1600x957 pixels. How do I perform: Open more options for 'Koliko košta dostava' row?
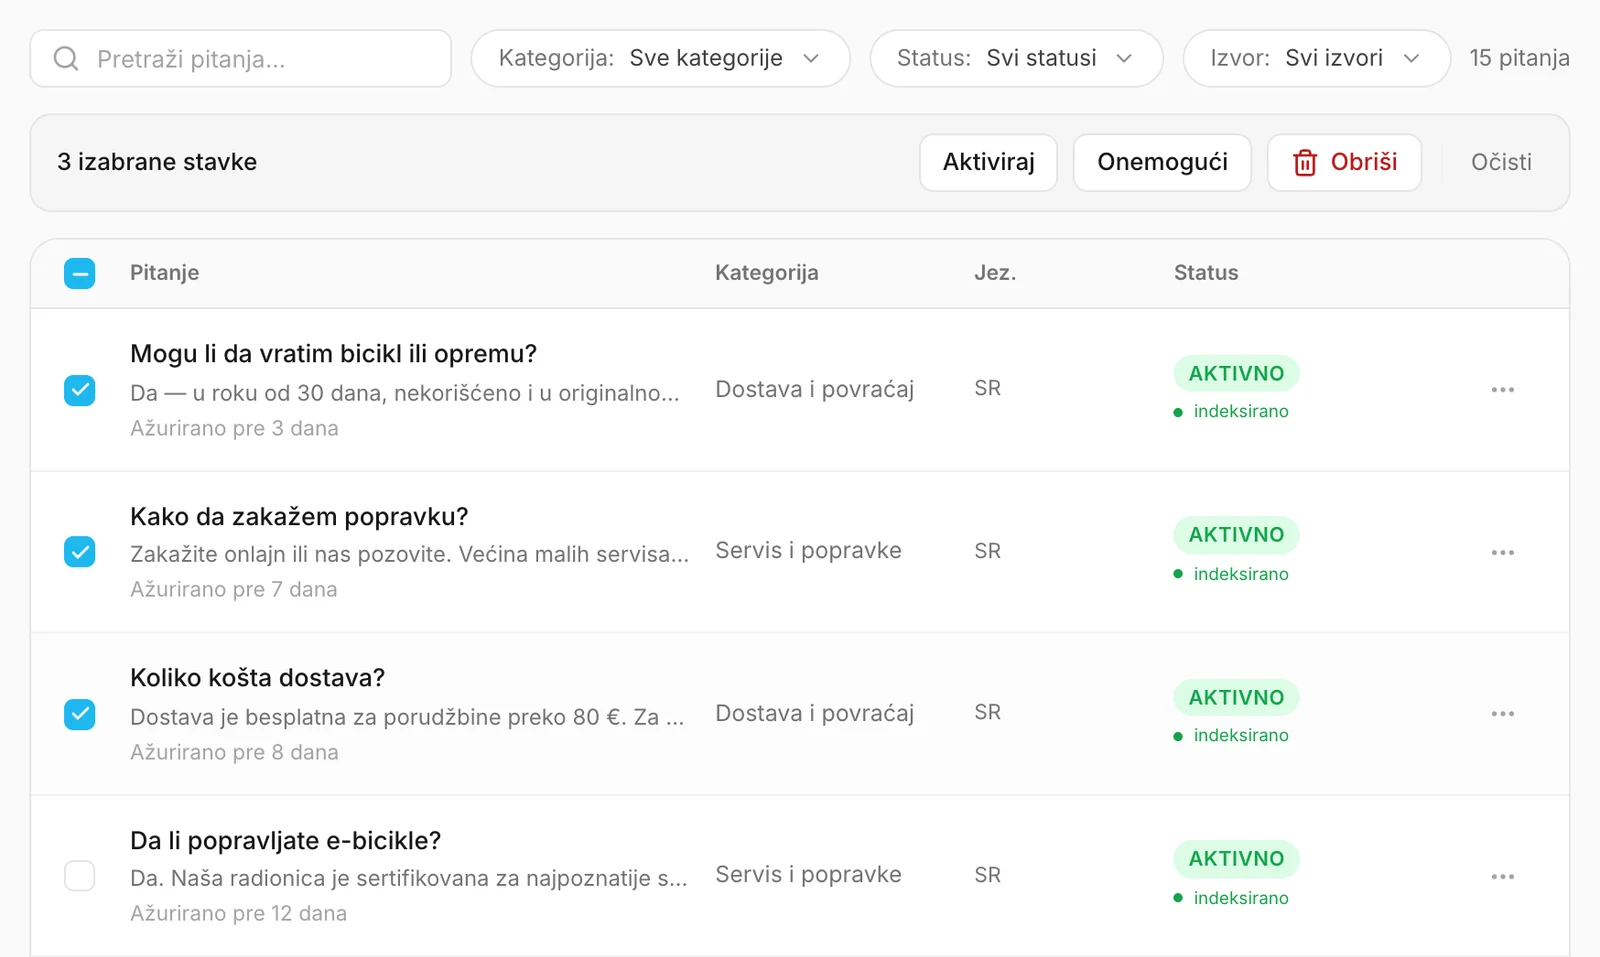pos(1502,714)
